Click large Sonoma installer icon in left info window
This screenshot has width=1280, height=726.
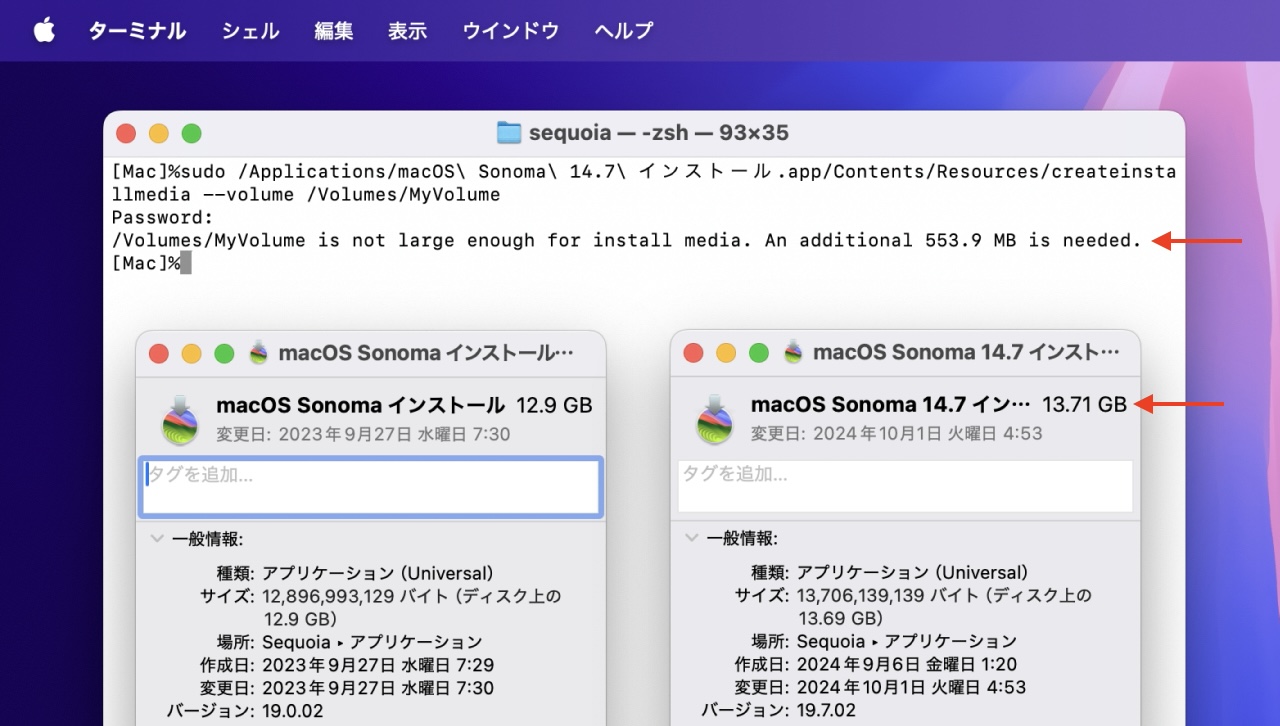(x=180, y=419)
